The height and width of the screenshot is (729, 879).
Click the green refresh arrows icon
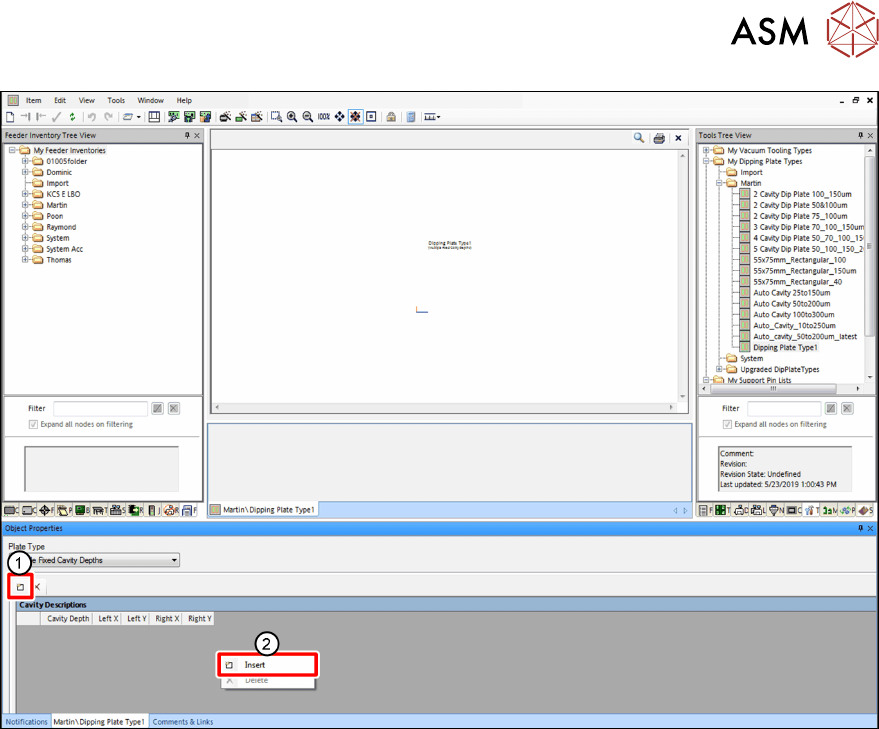[72, 117]
